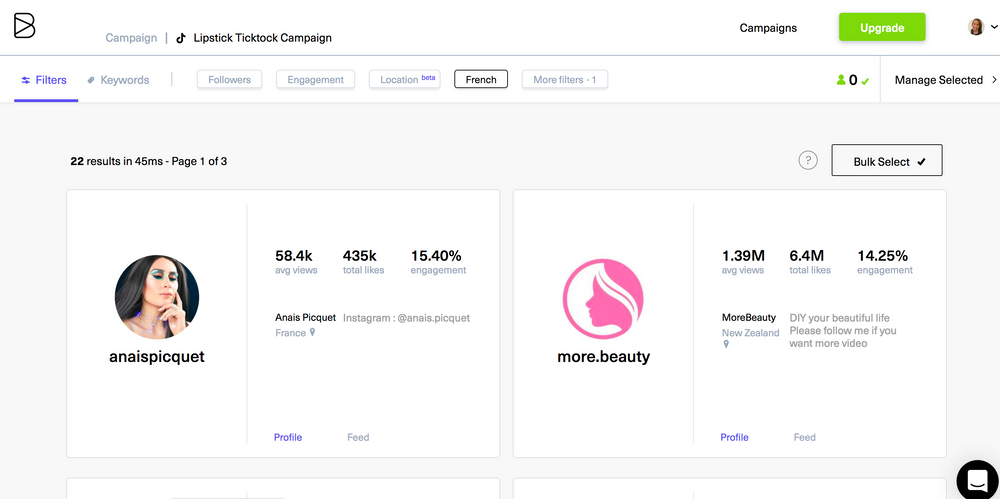Open anaispicquet Profile link
Viewport: 1000px width, 499px height.
click(x=288, y=437)
